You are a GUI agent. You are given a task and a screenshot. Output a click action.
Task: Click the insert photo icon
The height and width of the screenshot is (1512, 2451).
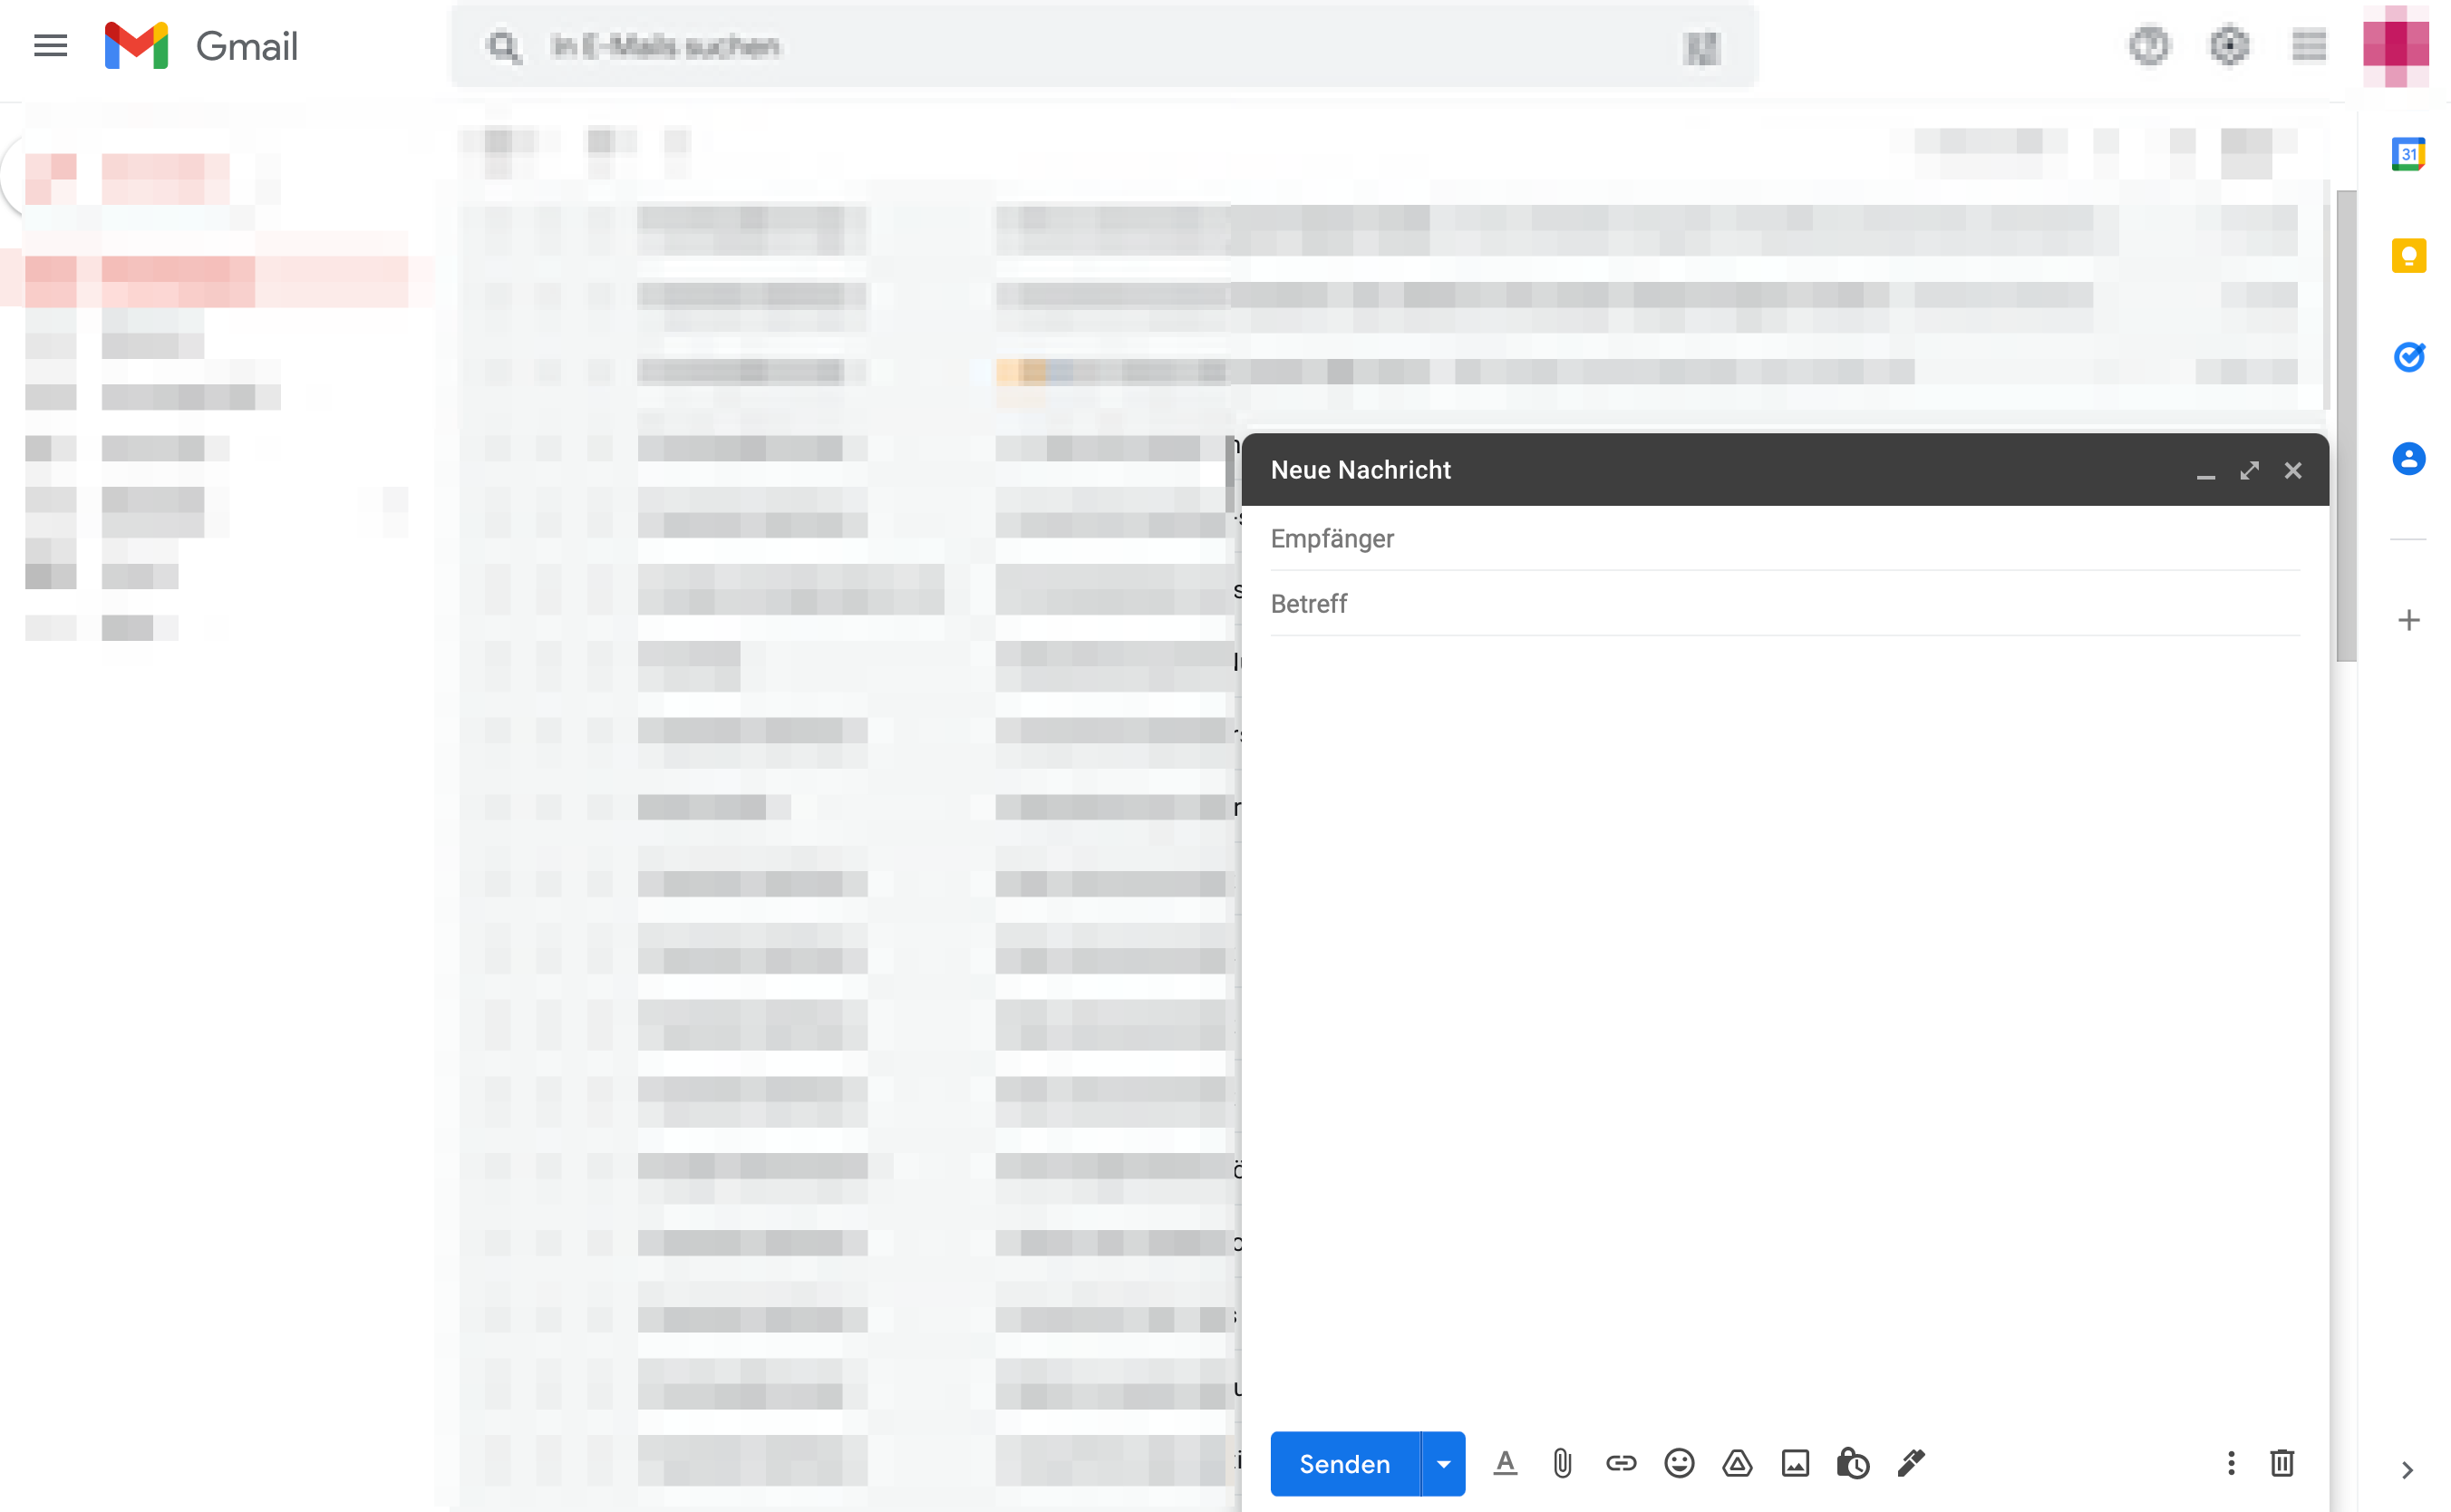click(x=1795, y=1464)
